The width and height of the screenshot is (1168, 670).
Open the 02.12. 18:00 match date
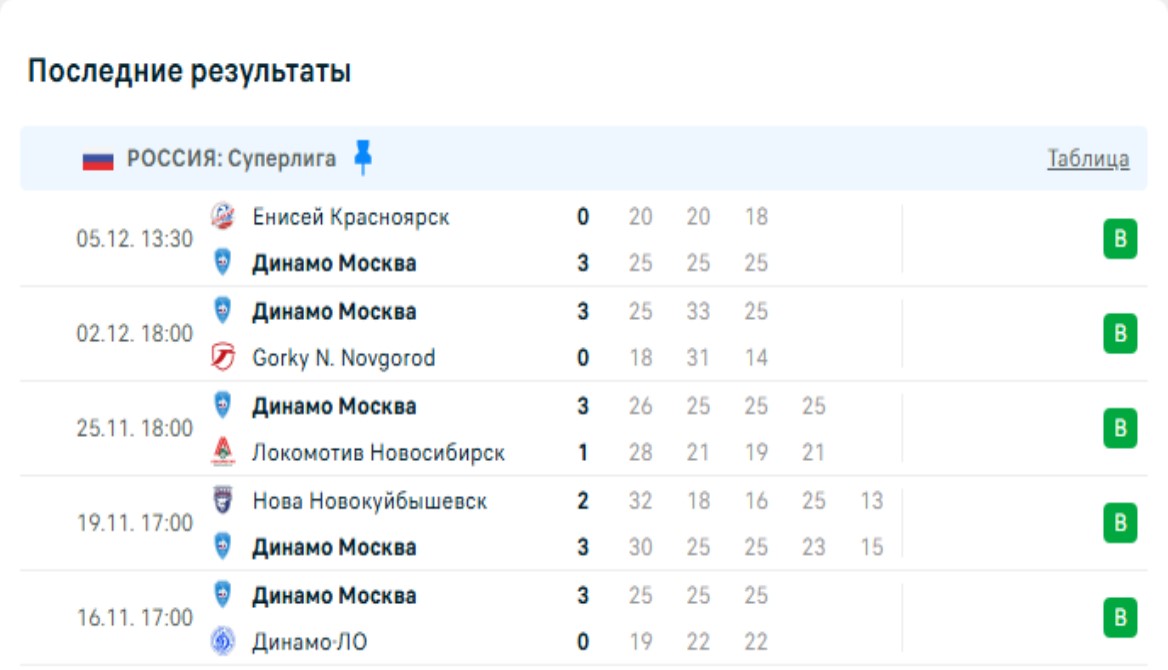pyautogui.click(x=135, y=334)
